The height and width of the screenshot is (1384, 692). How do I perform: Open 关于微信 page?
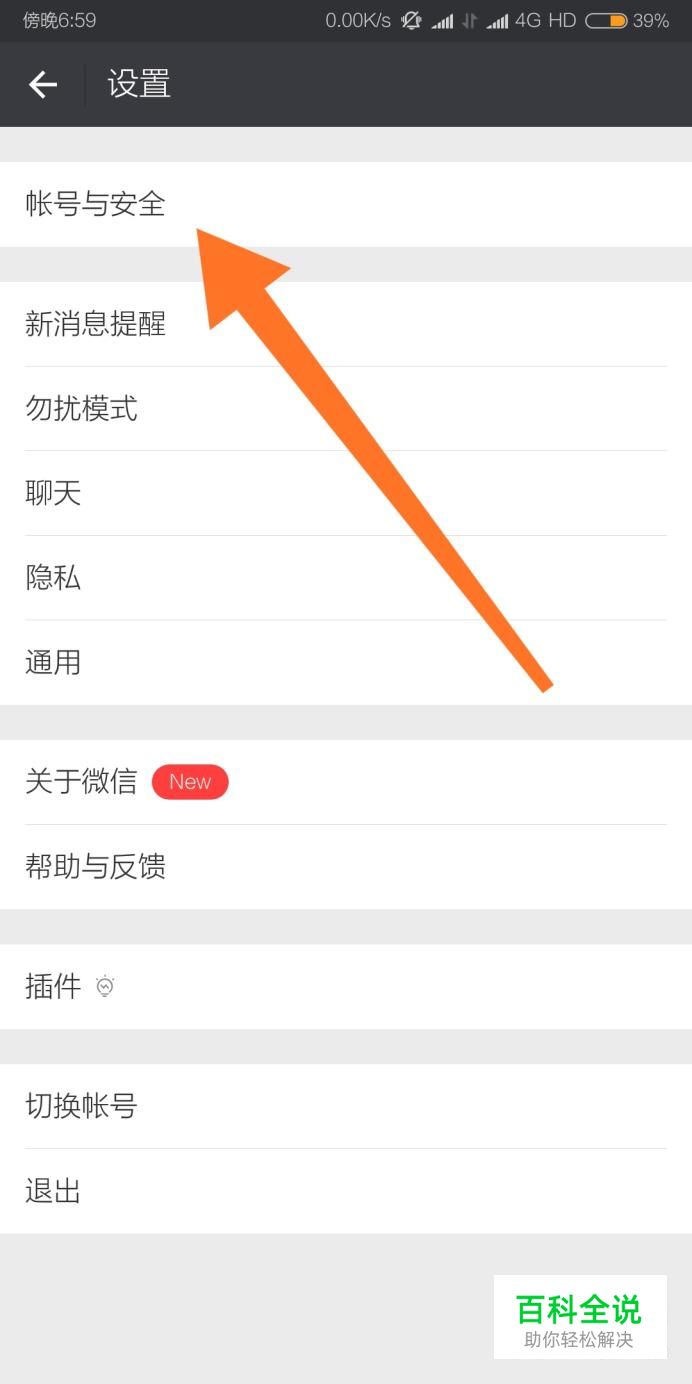pyautogui.click(x=346, y=782)
